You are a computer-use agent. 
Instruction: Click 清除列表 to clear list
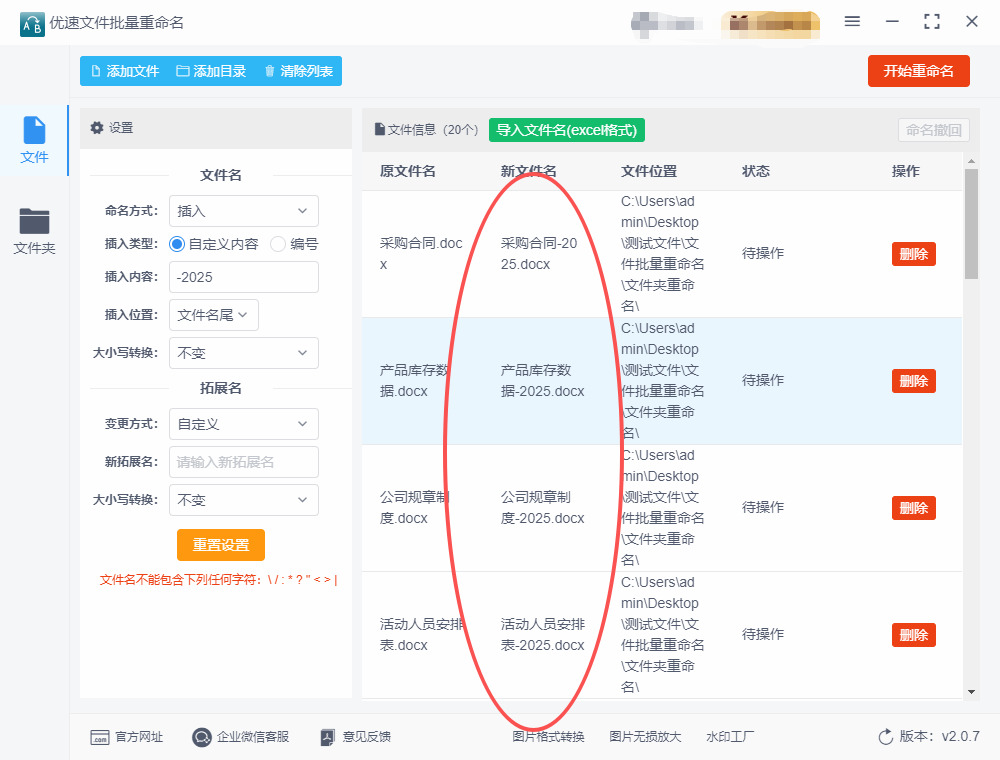298,71
